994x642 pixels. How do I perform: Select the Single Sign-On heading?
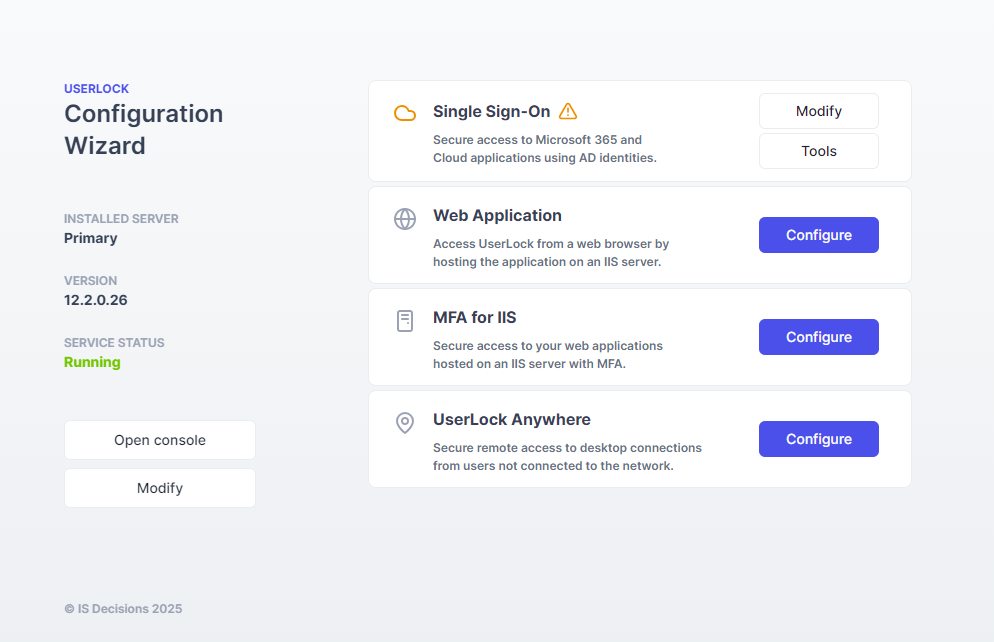[492, 112]
